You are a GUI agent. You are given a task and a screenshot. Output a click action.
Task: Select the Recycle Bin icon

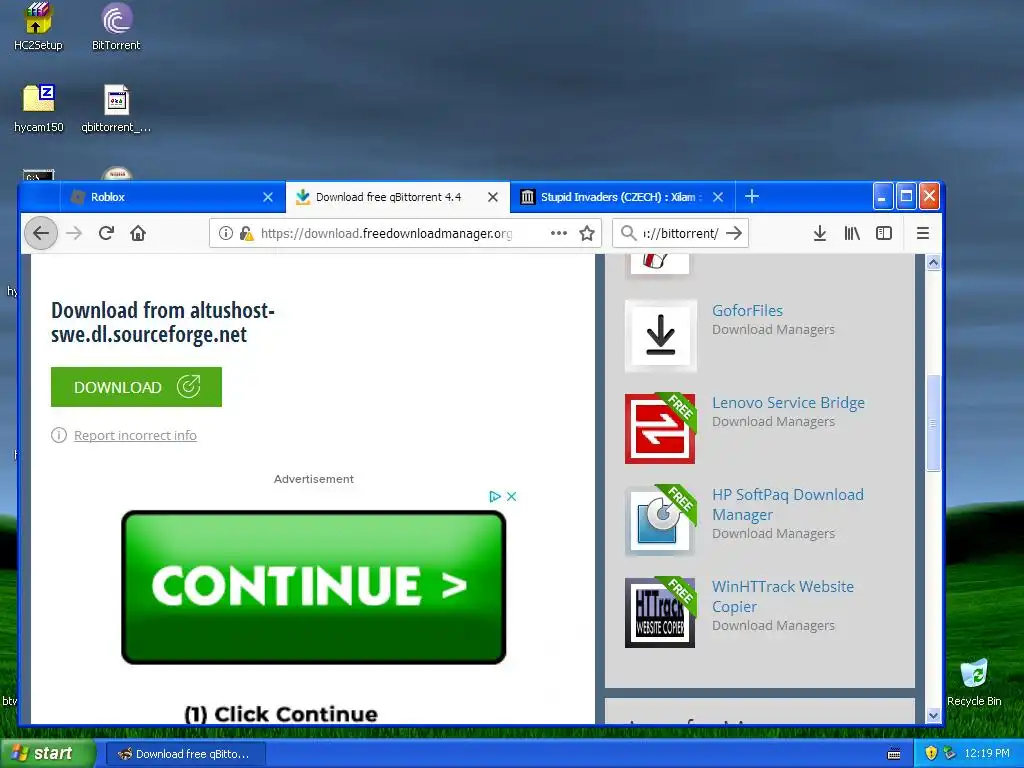coord(974,682)
